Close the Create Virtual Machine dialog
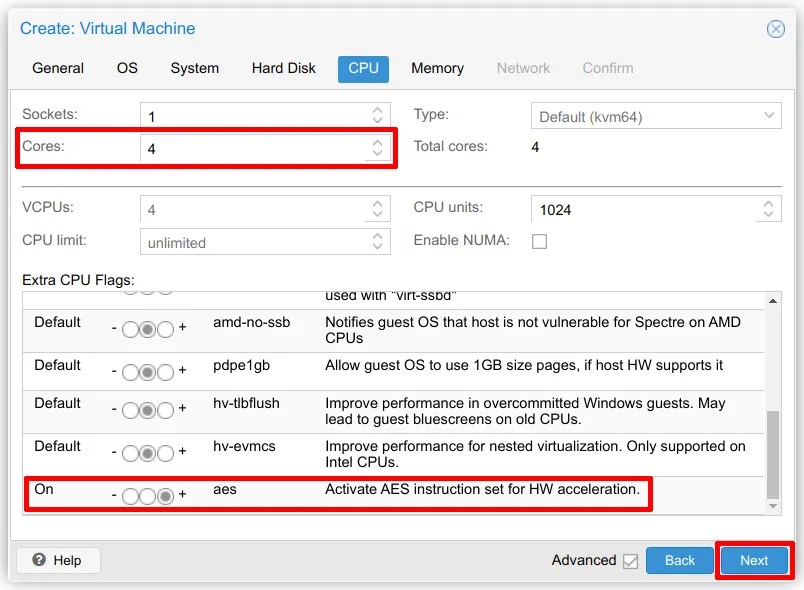 tap(775, 29)
